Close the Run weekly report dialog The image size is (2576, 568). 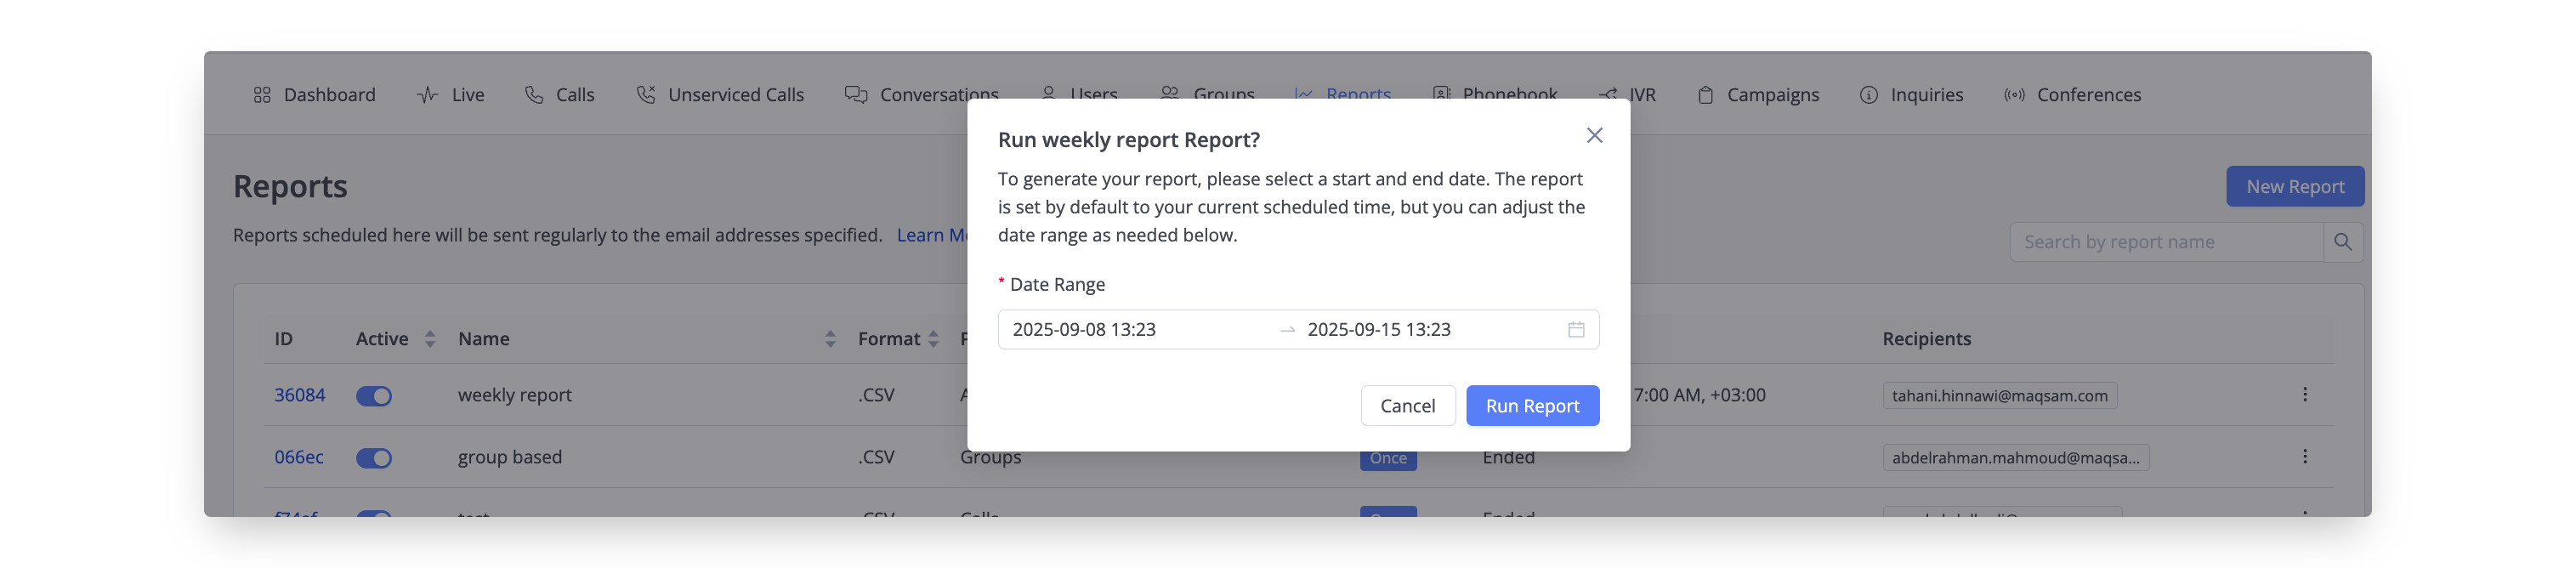point(1594,135)
